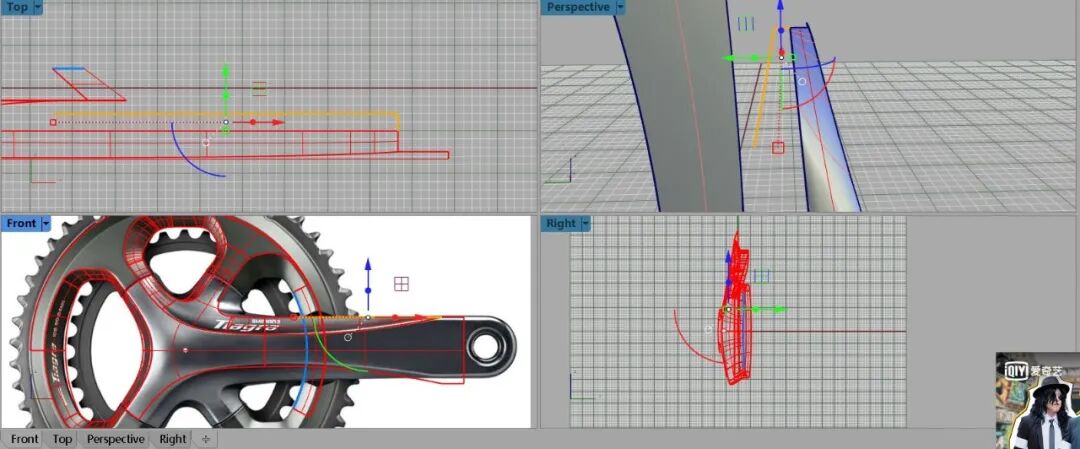This screenshot has height=449, width=1080.
Task: Click green gumball move arrow in Top viewport
Action: (225, 71)
